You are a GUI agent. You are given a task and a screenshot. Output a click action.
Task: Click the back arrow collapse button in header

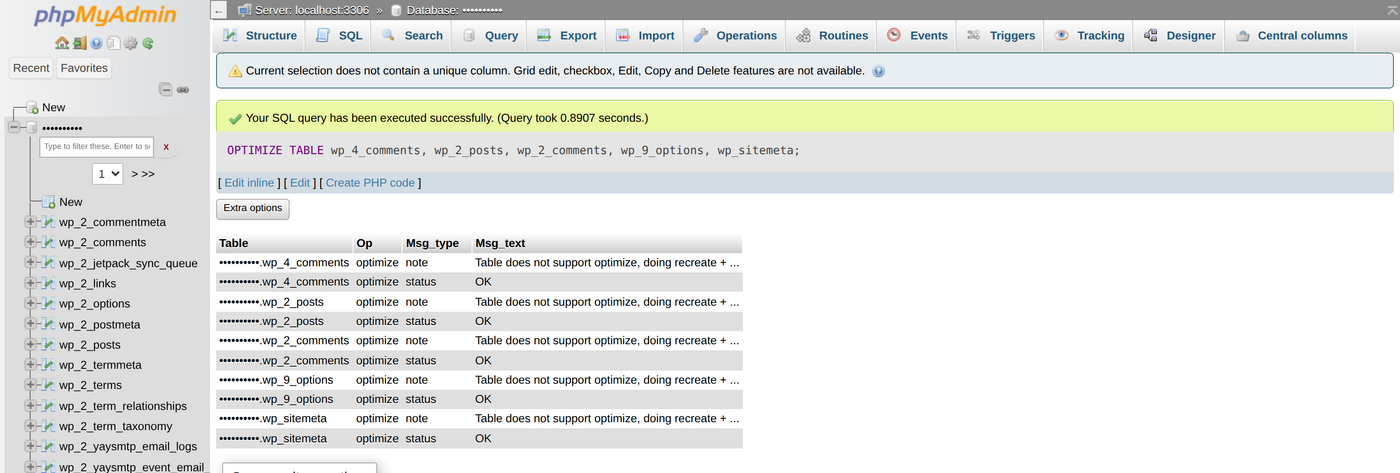tap(220, 10)
